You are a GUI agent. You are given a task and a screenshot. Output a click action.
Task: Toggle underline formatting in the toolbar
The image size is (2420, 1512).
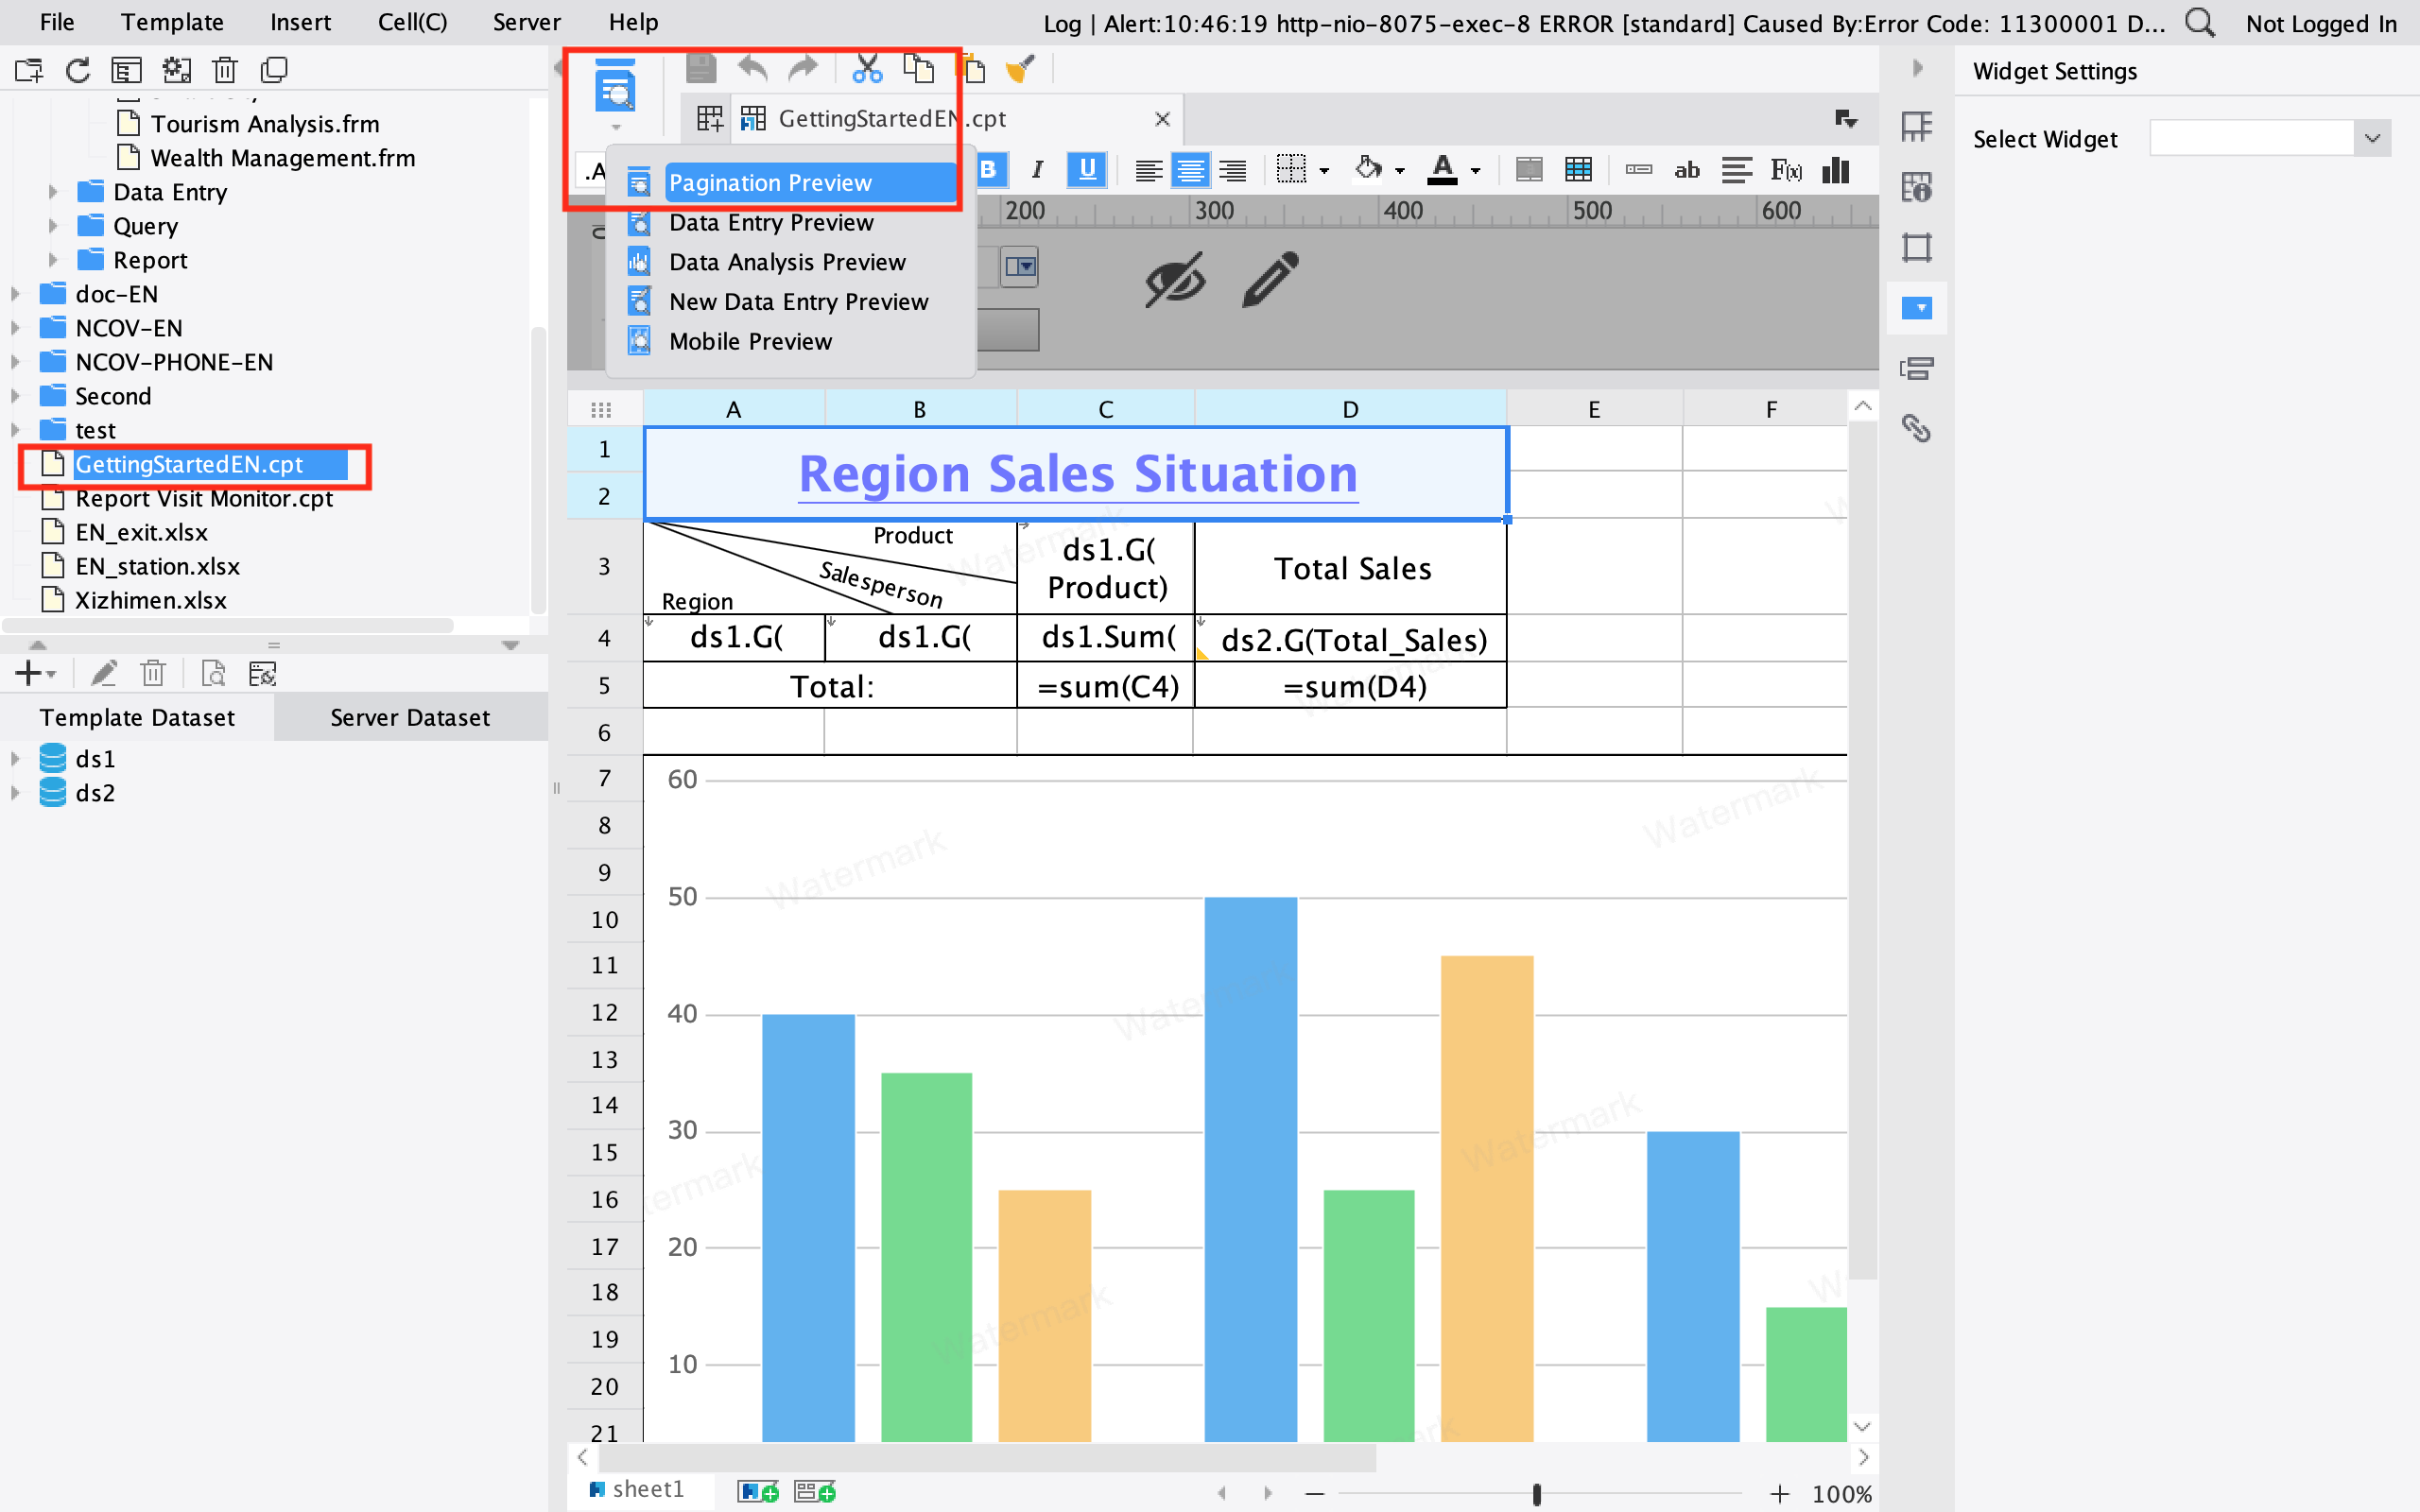pyautogui.click(x=1086, y=170)
